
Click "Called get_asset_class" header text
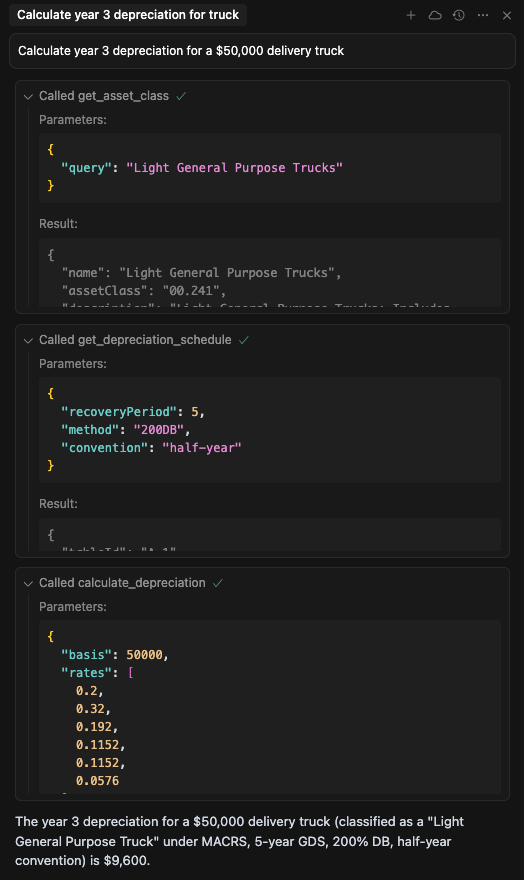click(104, 96)
